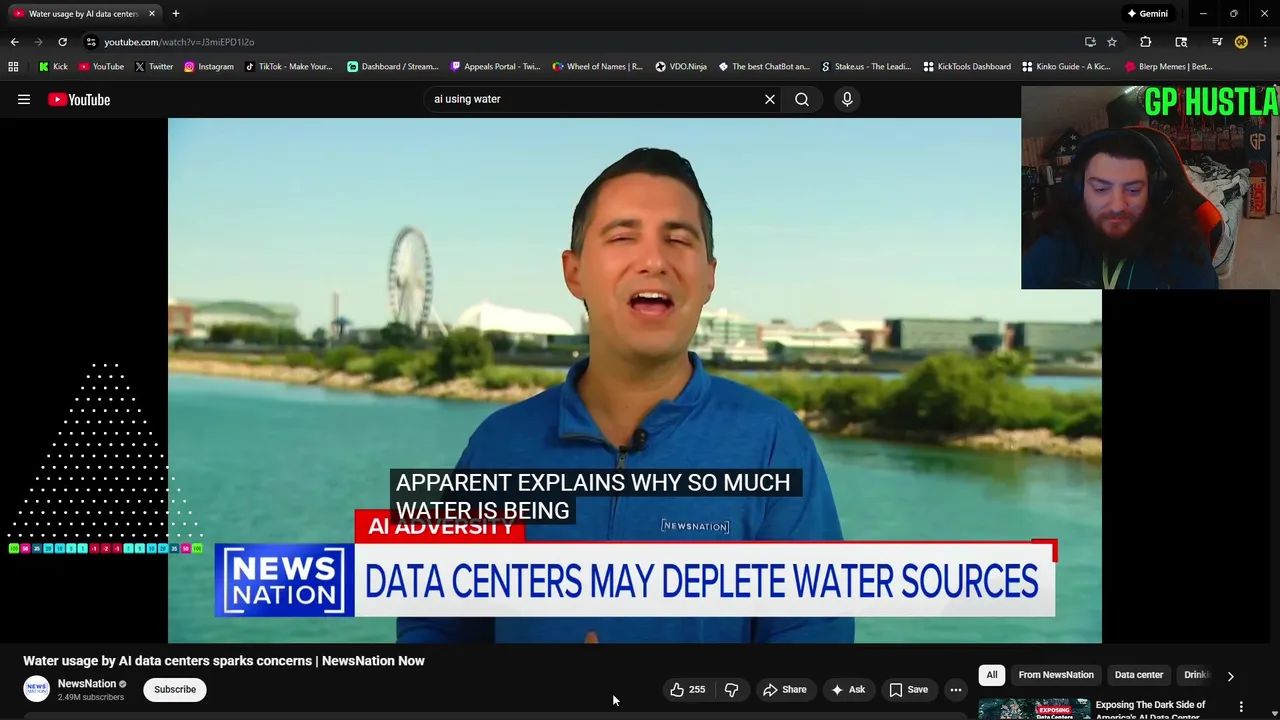Open the media controls toolbar icon
Image resolution: width=1280 pixels, height=720 pixels.
[1217, 42]
